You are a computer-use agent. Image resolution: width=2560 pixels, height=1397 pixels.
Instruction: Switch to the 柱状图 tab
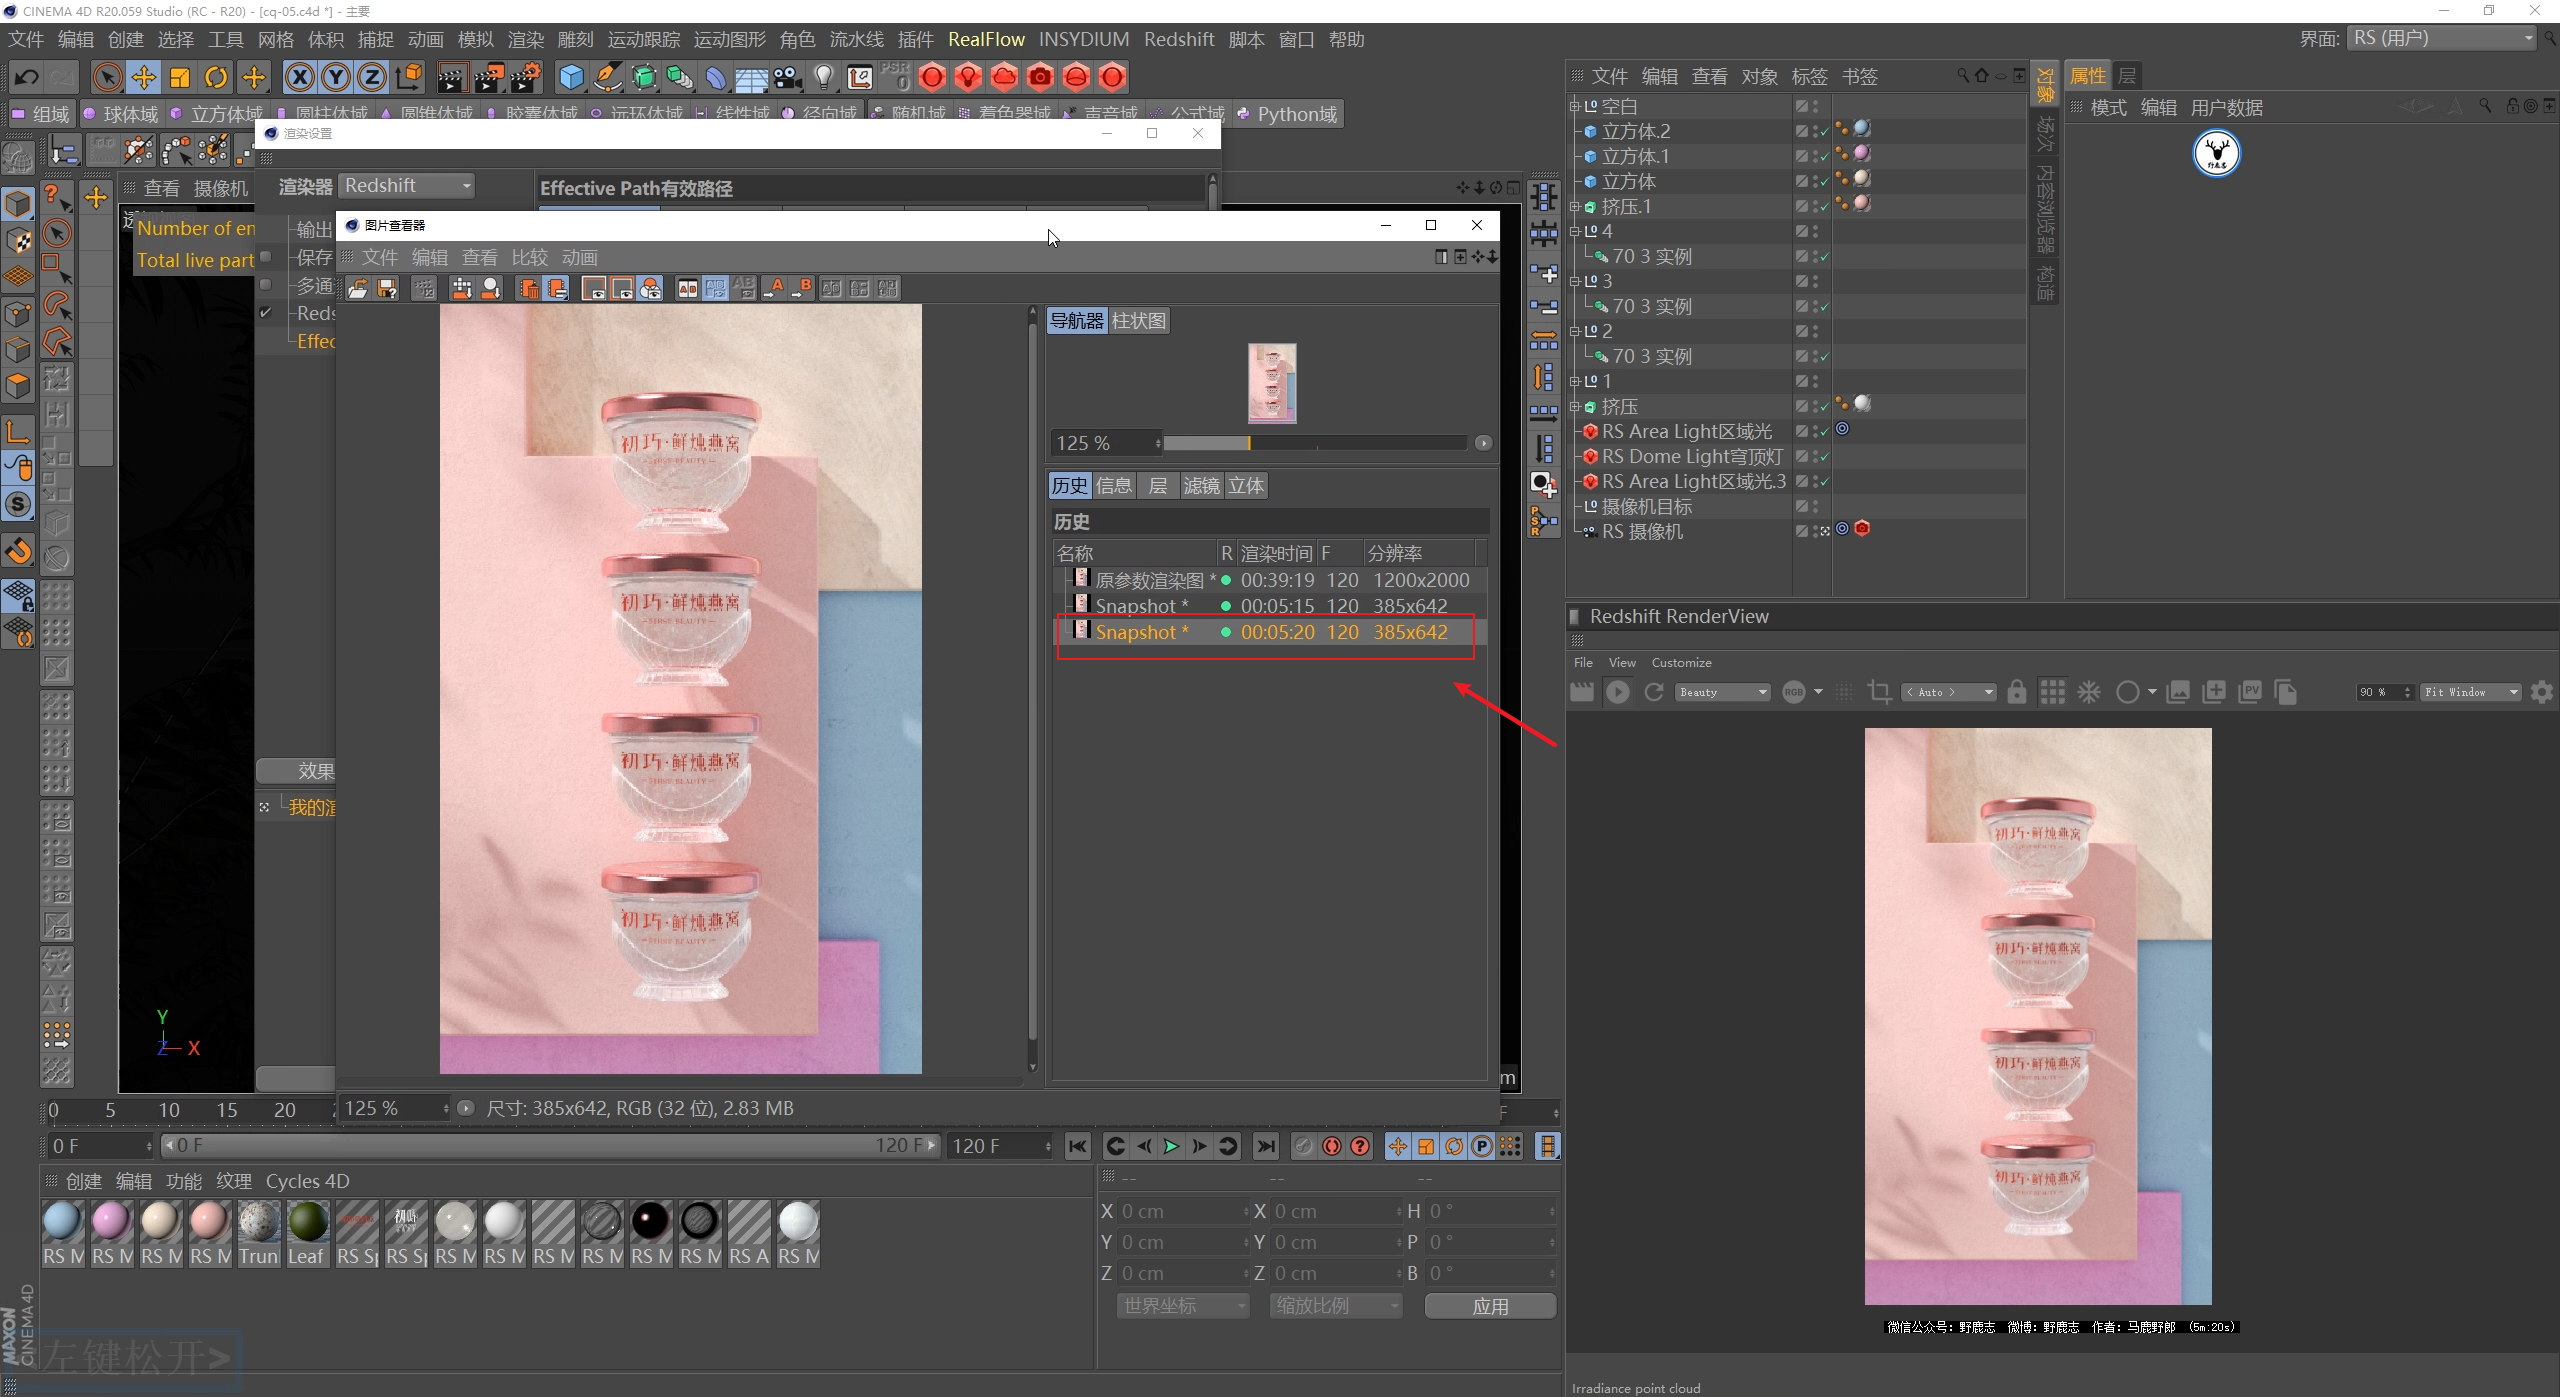[1139, 321]
